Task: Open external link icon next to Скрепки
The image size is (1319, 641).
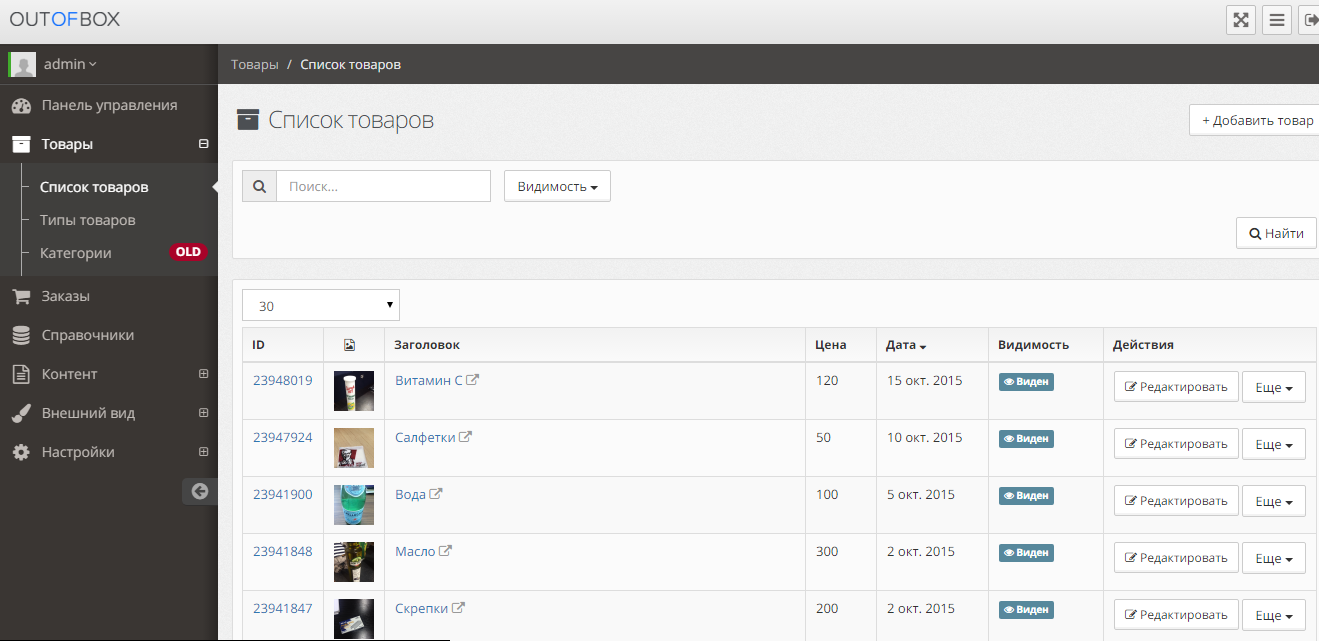Action: [458, 608]
